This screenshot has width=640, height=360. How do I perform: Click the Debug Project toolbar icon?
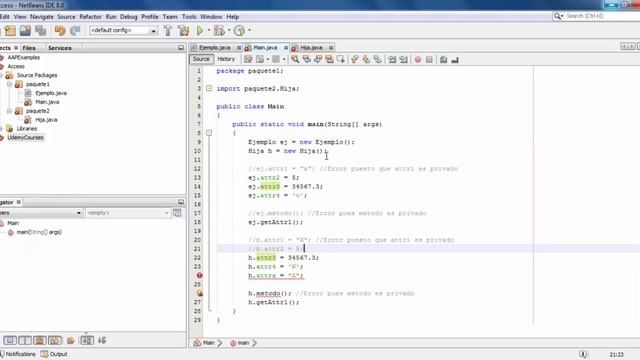point(219,31)
